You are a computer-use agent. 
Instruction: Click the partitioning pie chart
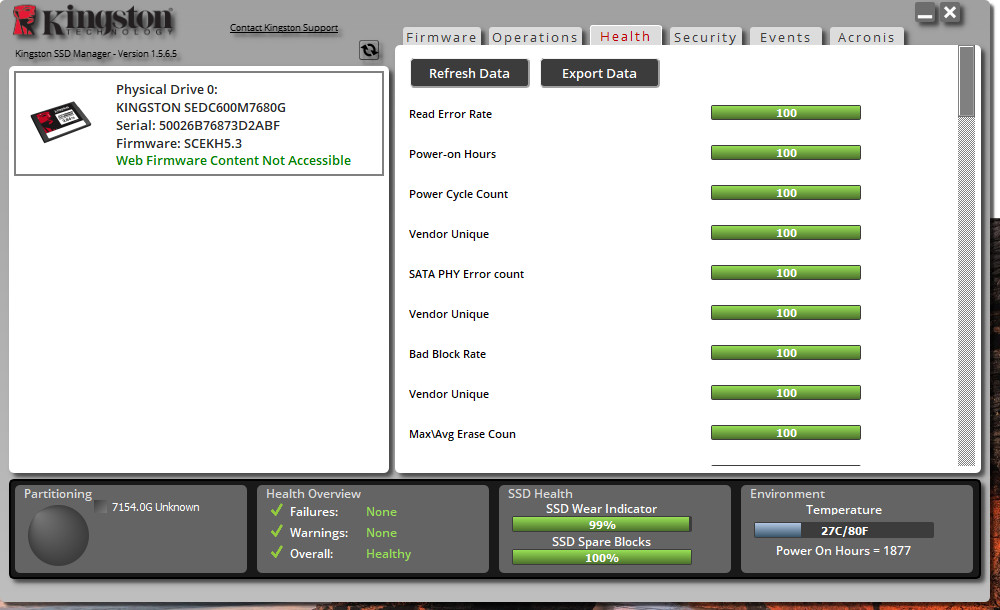(58, 535)
